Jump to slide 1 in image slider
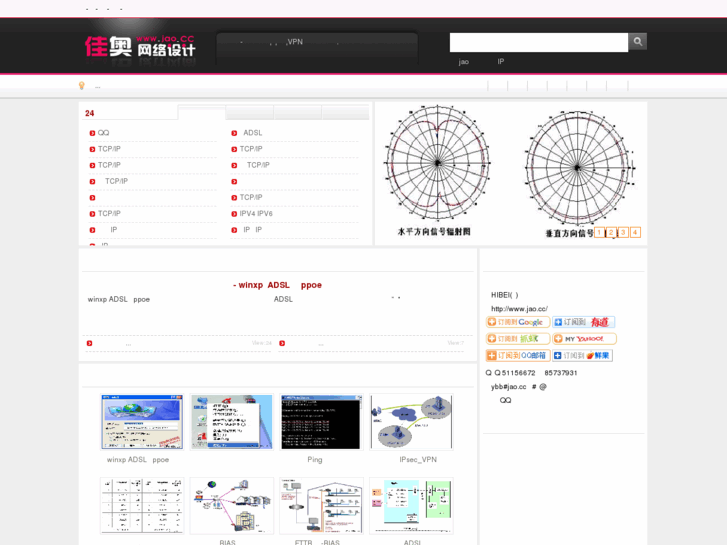 (x=599, y=232)
